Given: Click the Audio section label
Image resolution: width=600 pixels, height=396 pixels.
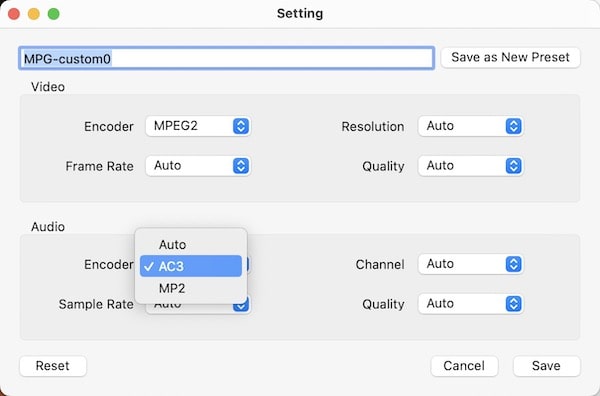Looking at the screenshot, I should [48, 227].
